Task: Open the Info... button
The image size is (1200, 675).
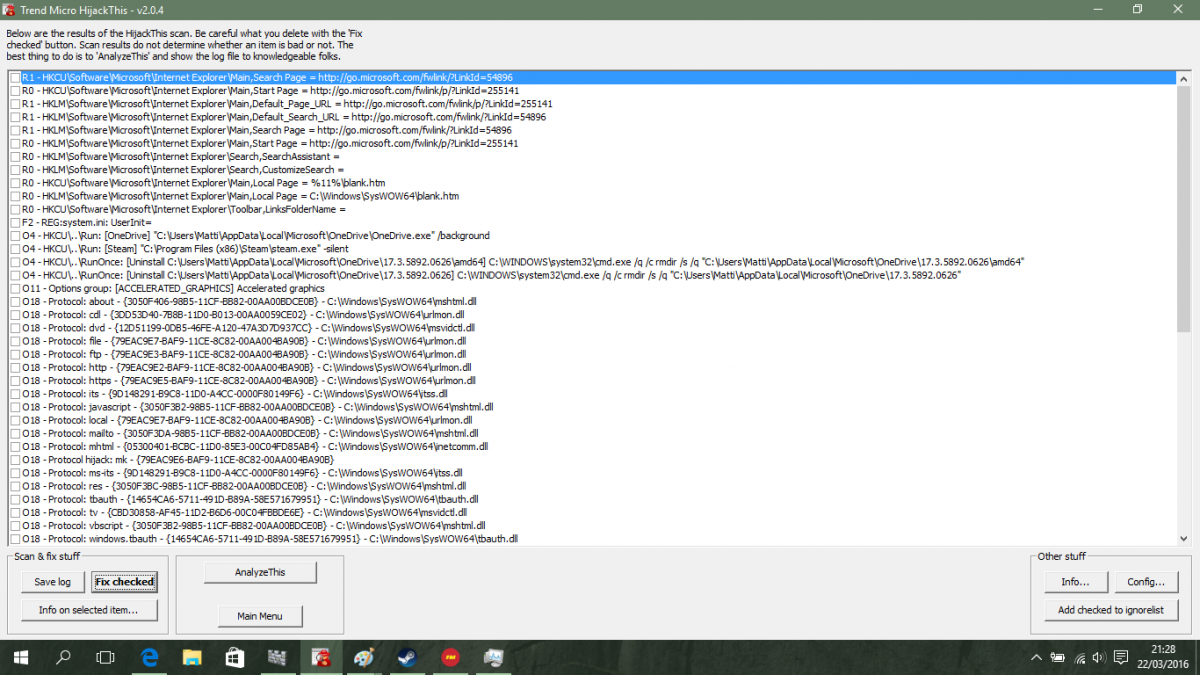Action: point(1075,582)
